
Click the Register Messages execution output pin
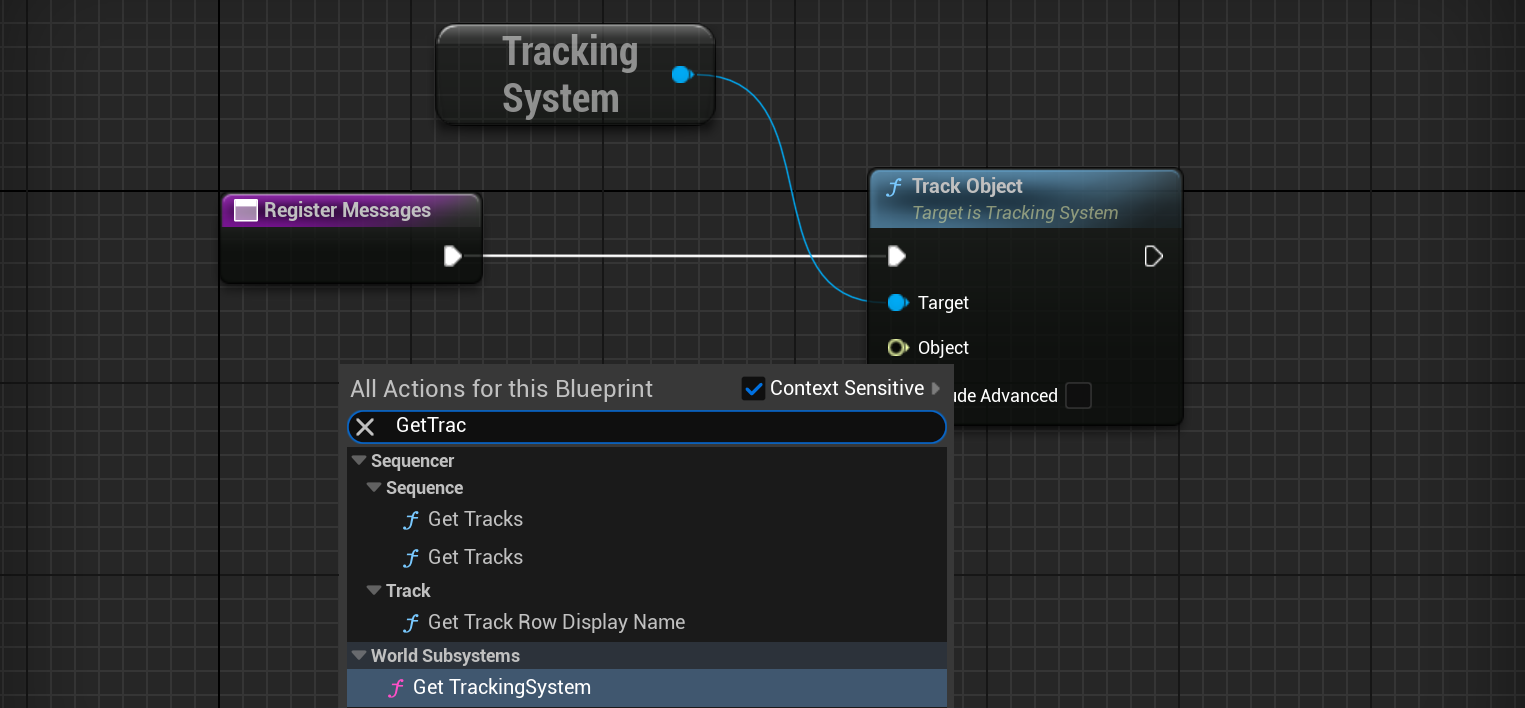[453, 256]
